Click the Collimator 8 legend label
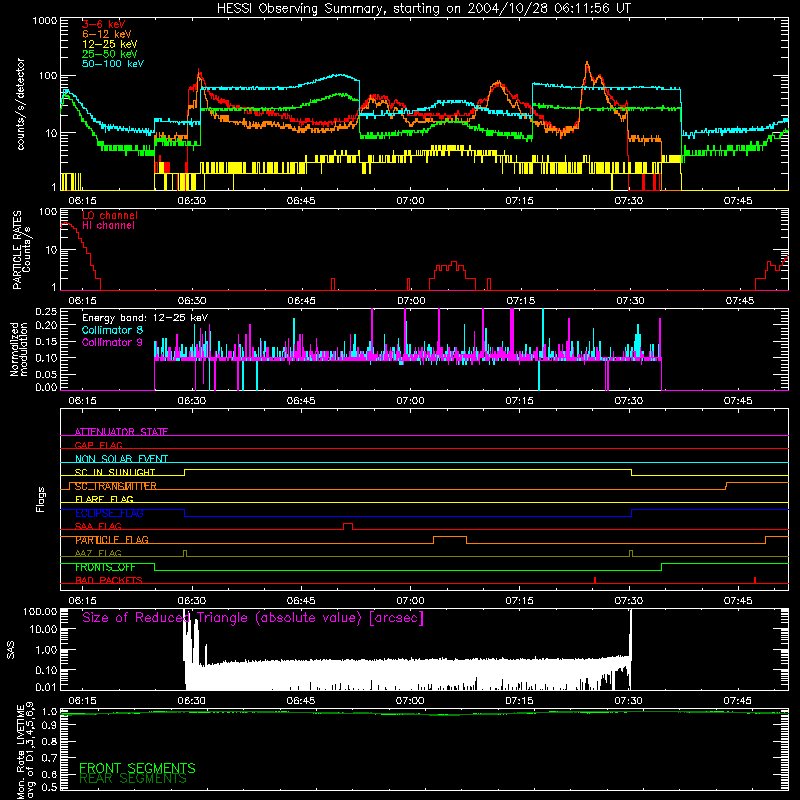This screenshot has height=800, width=800. 112,330
